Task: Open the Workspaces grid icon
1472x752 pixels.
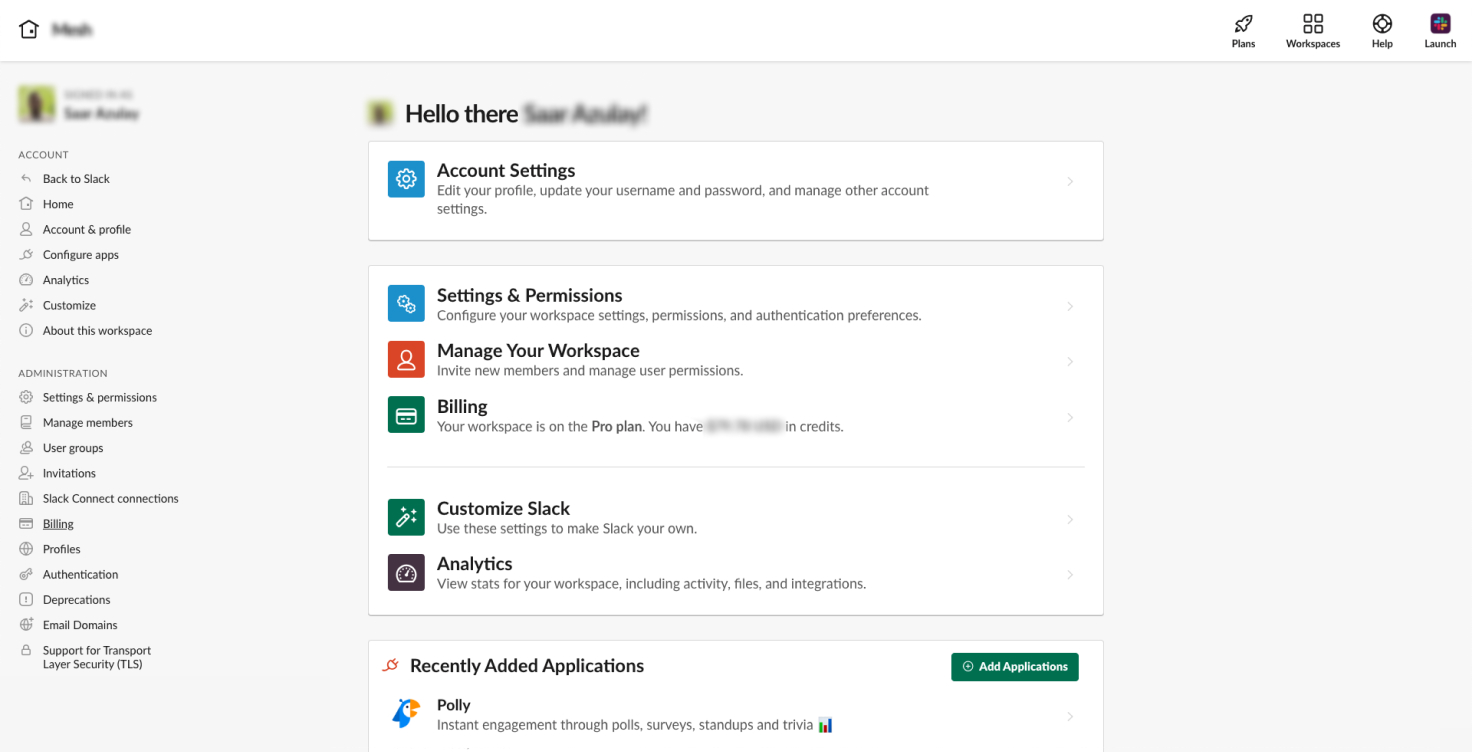Action: (x=1313, y=24)
